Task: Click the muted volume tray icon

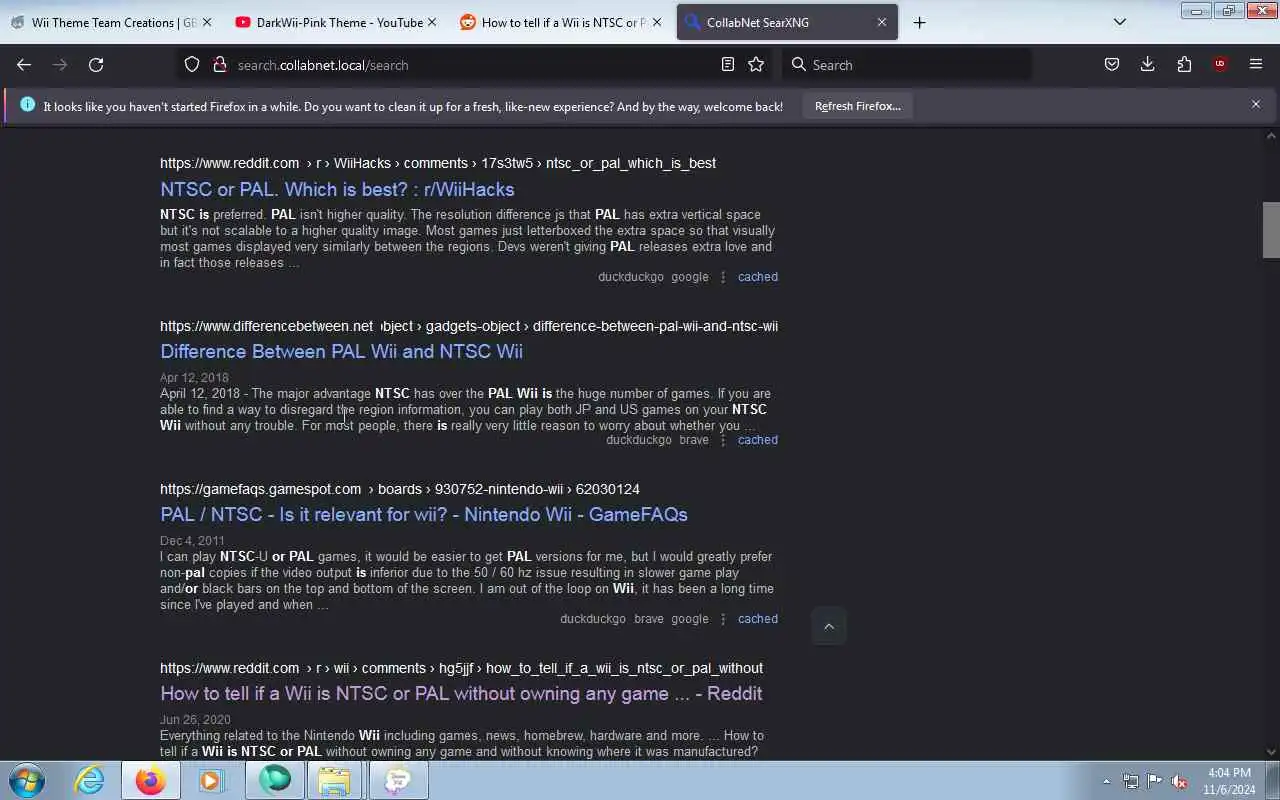Action: [x=1180, y=781]
